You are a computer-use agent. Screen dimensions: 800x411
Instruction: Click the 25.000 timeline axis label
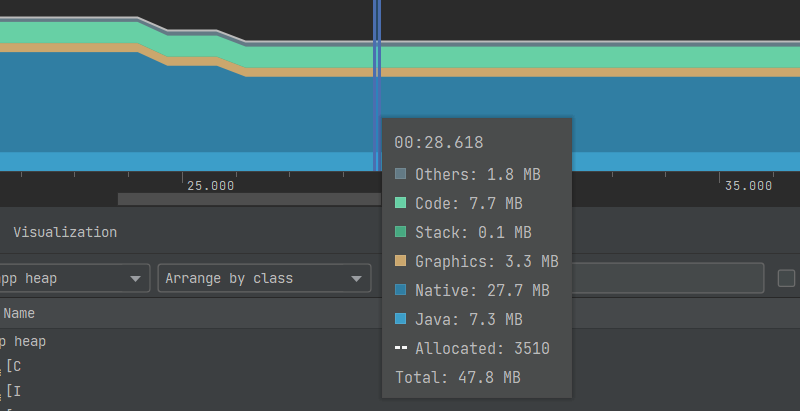pos(210,186)
